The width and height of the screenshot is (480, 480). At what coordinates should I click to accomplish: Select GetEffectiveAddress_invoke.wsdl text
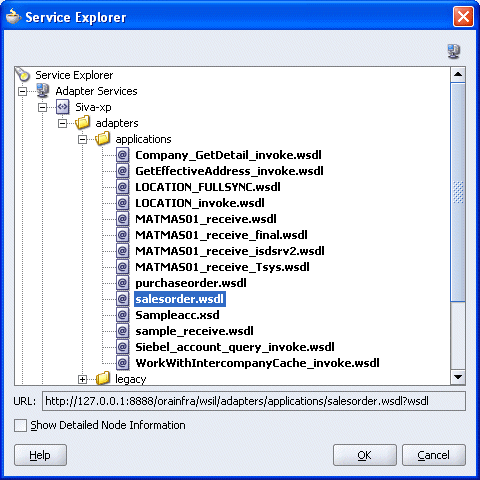(x=229, y=171)
